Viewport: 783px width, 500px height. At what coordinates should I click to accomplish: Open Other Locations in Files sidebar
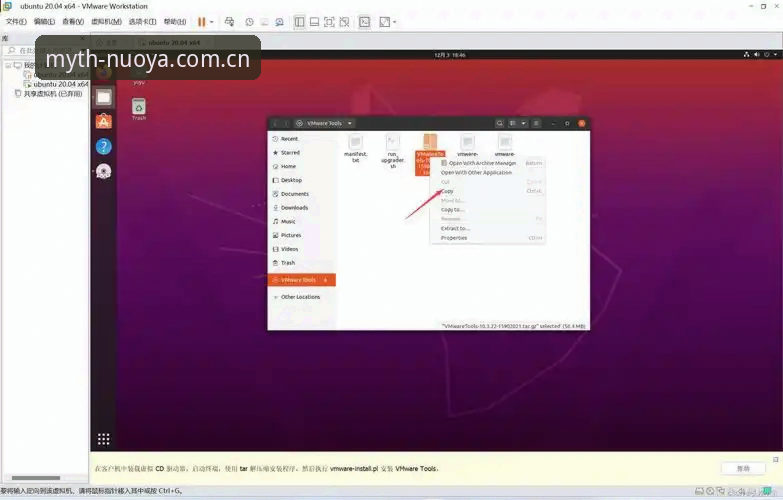302,297
